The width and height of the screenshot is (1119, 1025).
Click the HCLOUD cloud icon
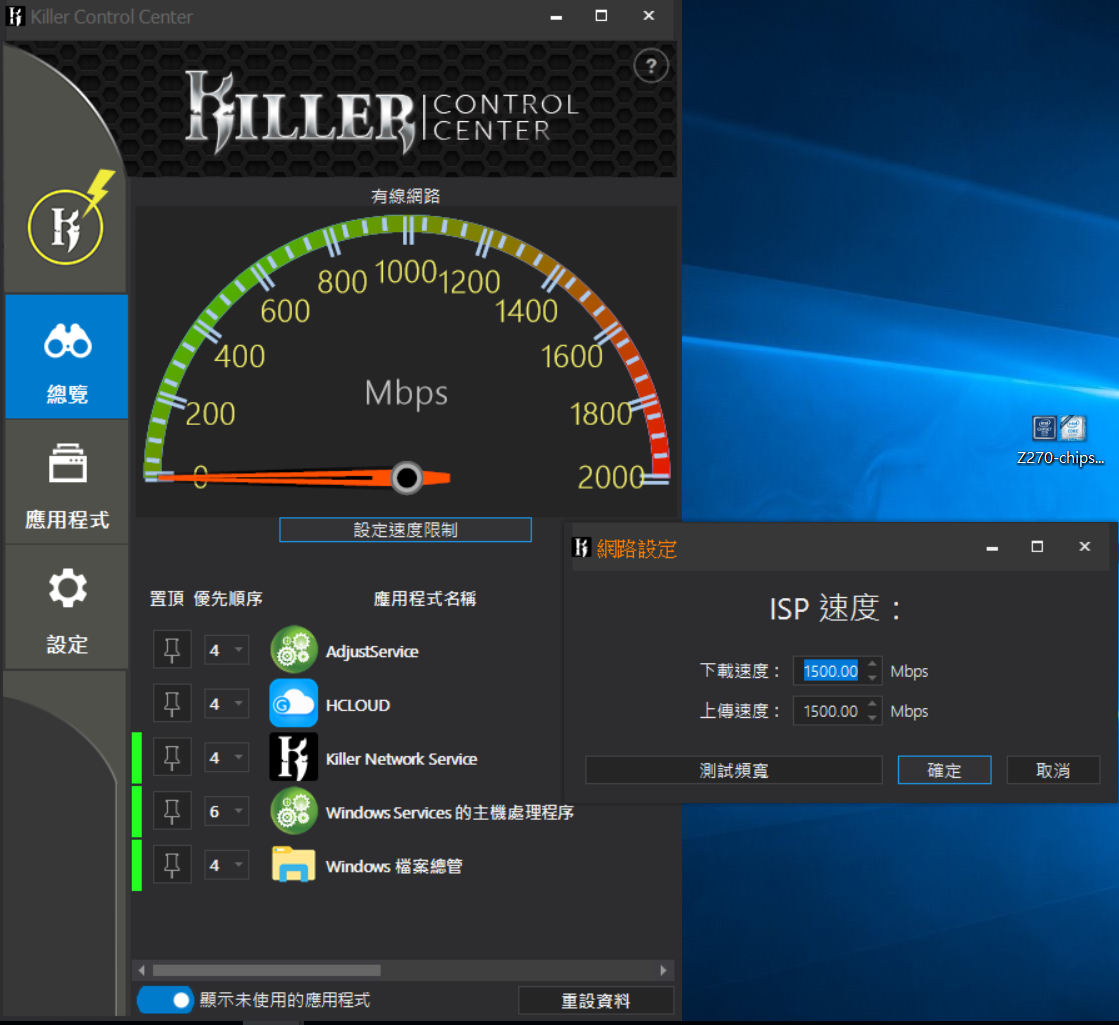point(293,703)
